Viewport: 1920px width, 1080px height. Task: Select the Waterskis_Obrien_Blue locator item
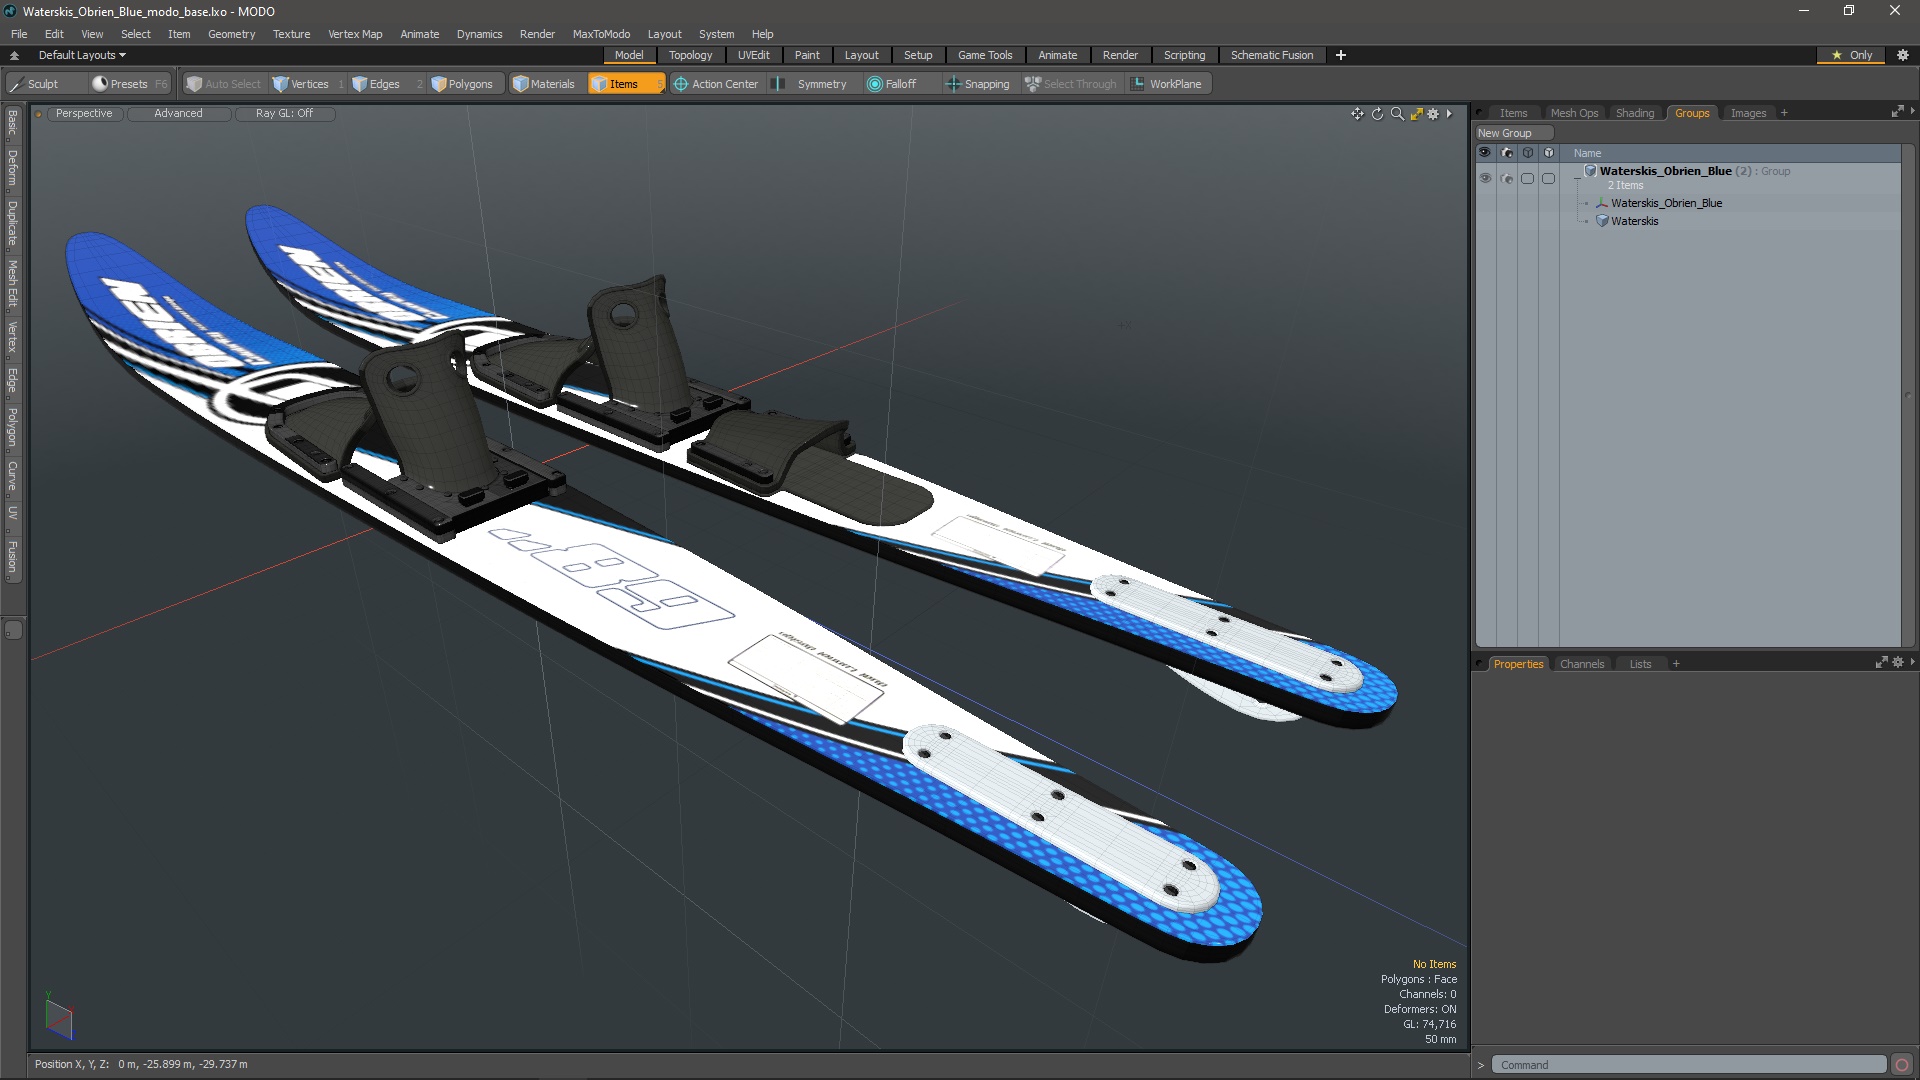coord(1666,203)
